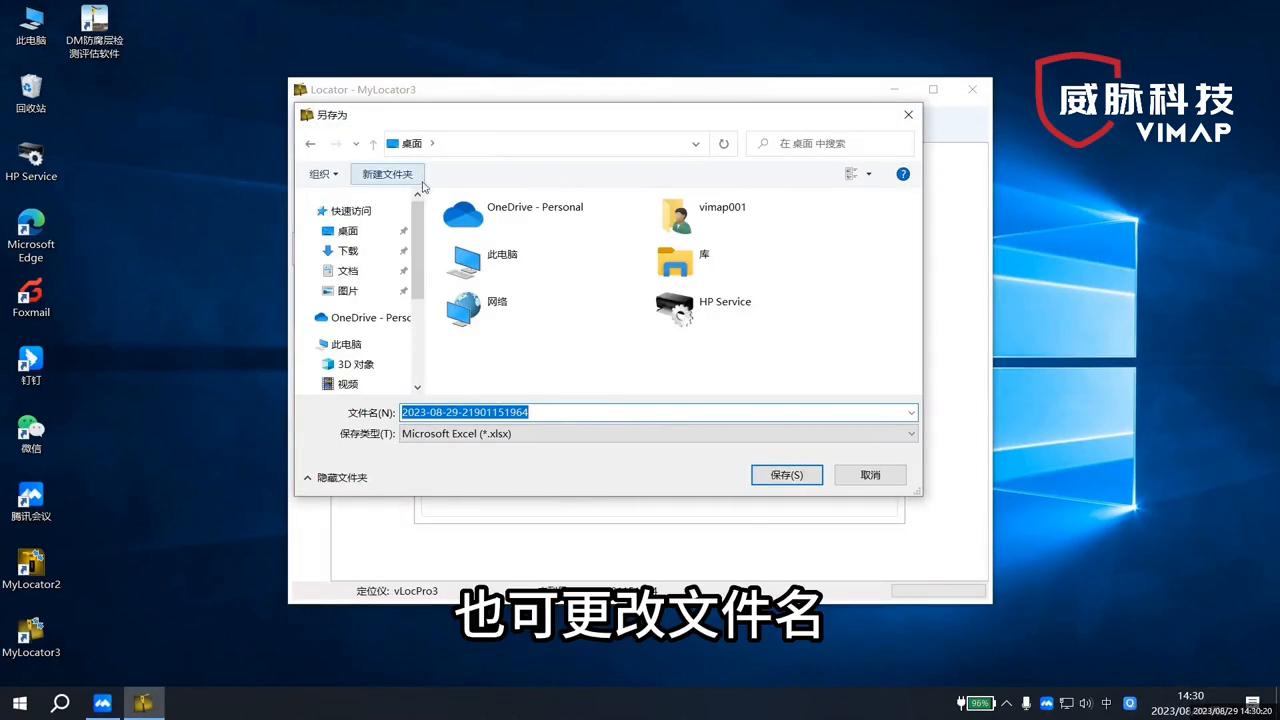The height and width of the screenshot is (720, 1280).
Task: Click the 取消 cancel button
Action: coord(870,475)
